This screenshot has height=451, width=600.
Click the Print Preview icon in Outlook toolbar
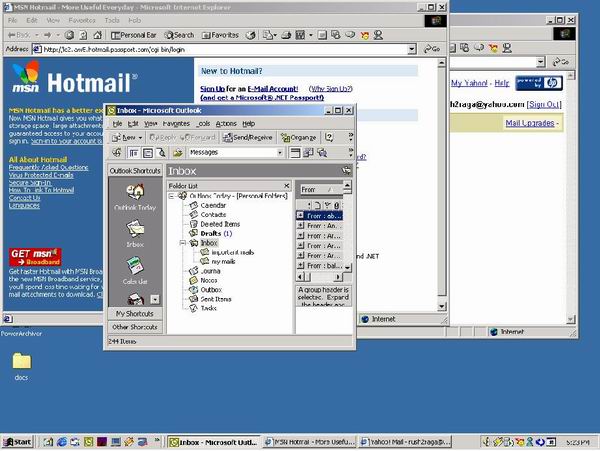click(161, 153)
